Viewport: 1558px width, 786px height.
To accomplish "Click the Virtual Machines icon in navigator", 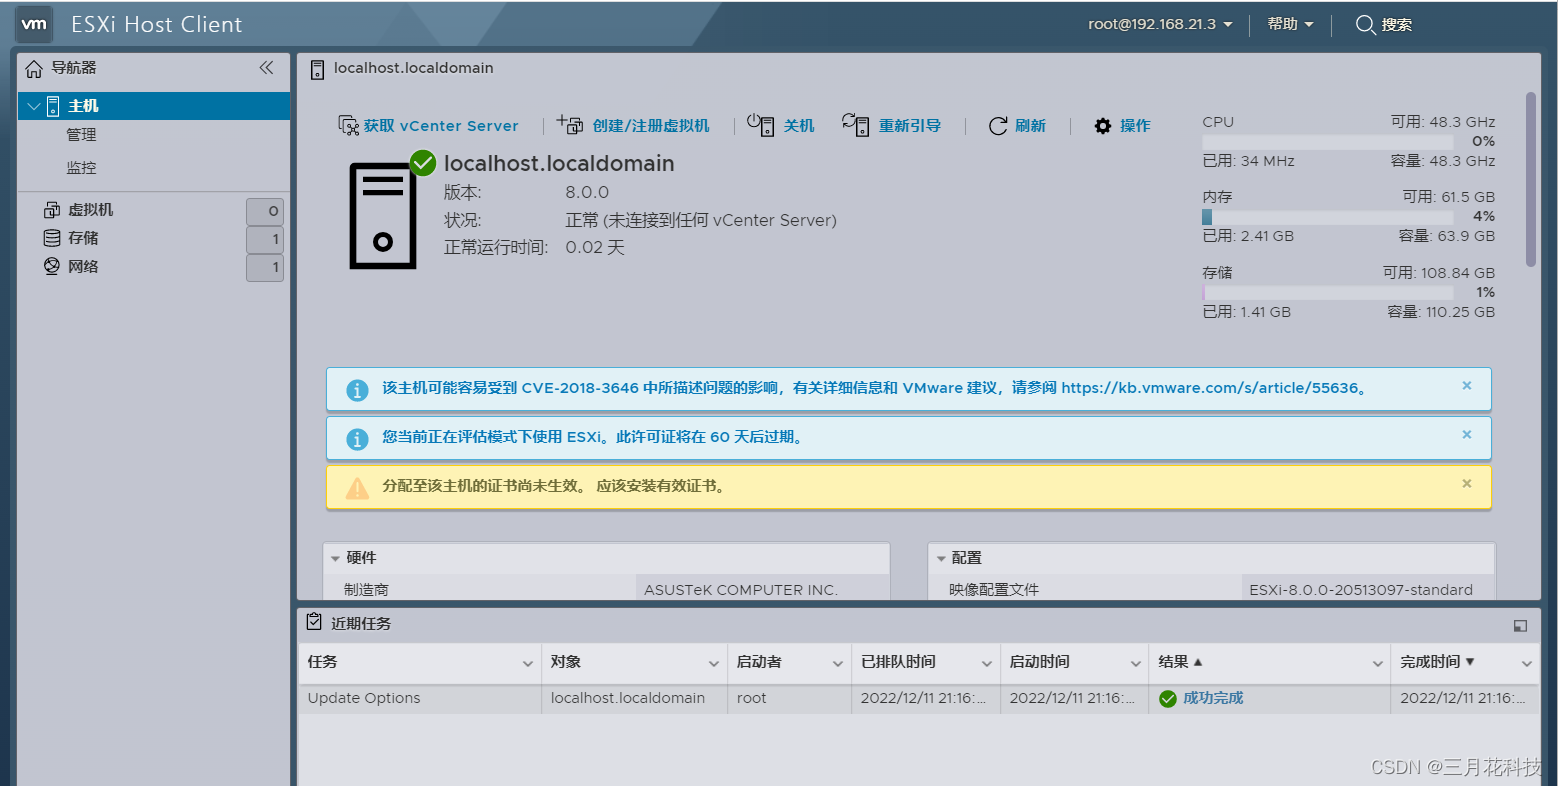I will pyautogui.click(x=52, y=210).
